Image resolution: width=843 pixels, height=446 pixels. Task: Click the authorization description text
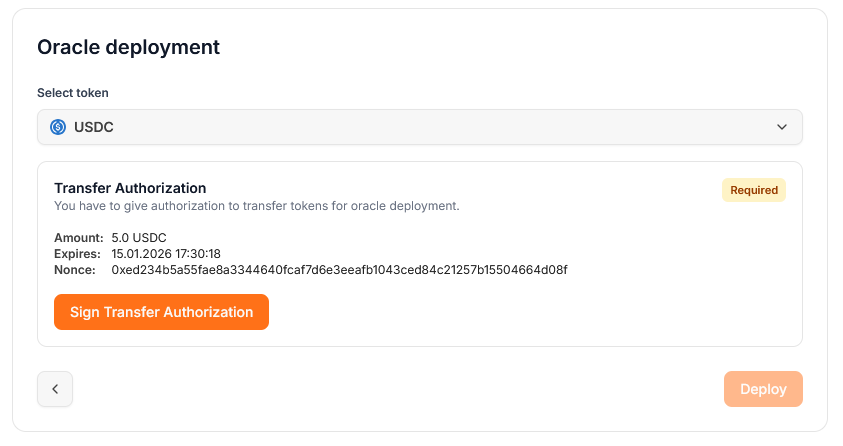pos(256,206)
